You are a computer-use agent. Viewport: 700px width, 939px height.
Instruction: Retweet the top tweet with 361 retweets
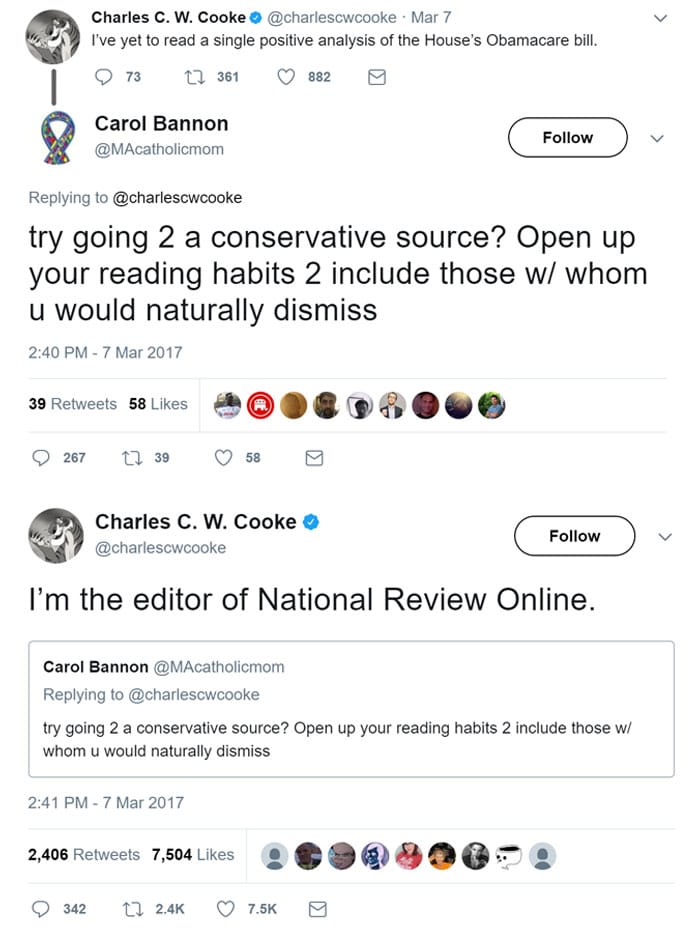(x=195, y=77)
